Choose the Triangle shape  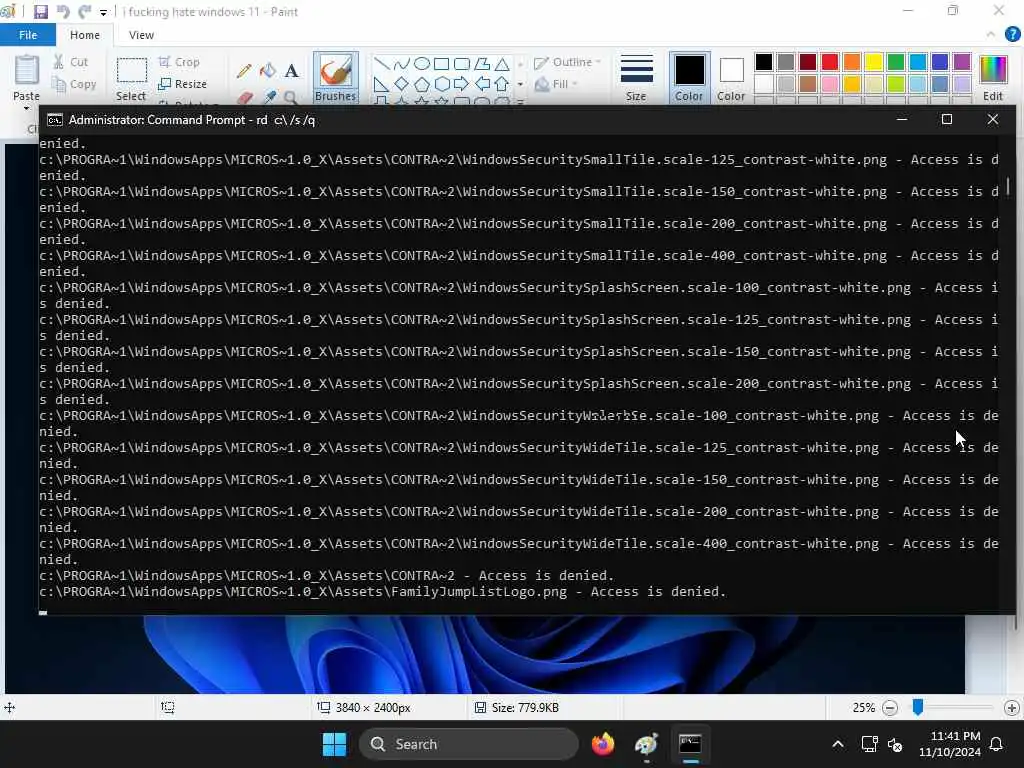[x=502, y=63]
